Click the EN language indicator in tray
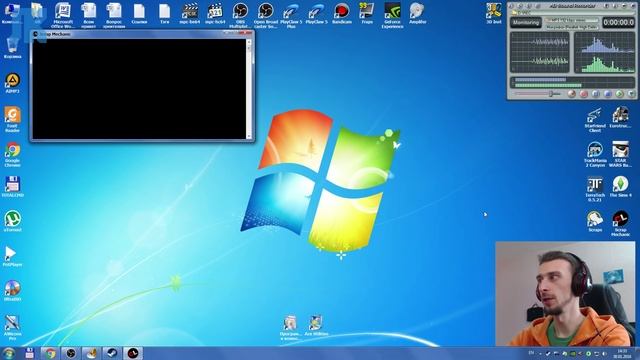Image resolution: width=640 pixels, height=360 pixels. pos(531,353)
